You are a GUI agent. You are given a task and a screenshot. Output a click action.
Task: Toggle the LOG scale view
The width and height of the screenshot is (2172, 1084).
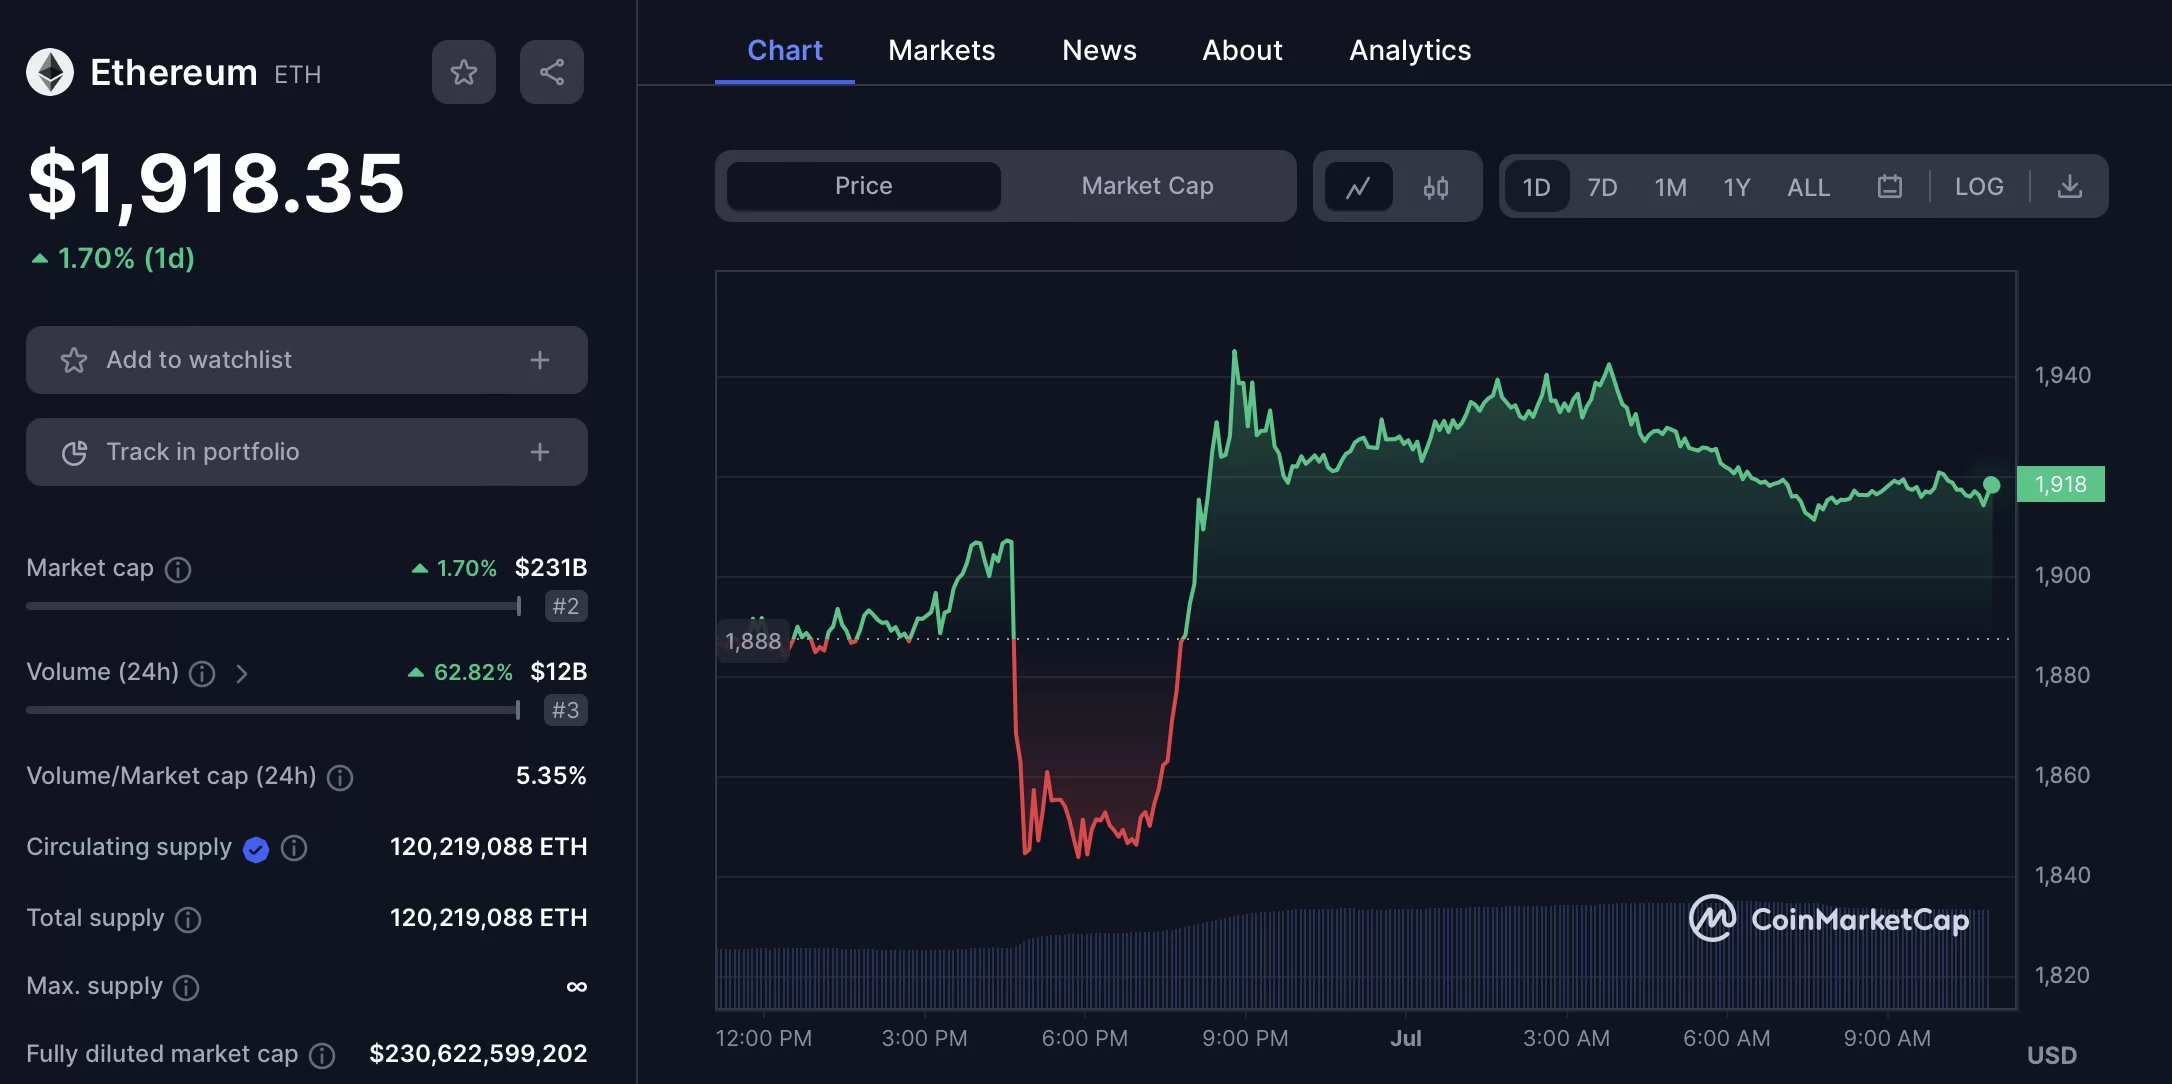[1978, 184]
